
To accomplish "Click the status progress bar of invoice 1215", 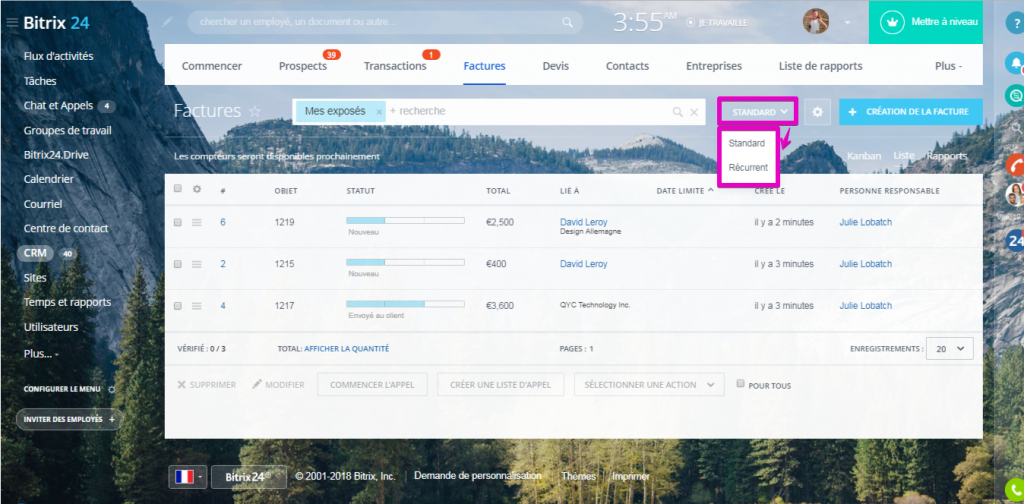I will (x=405, y=262).
